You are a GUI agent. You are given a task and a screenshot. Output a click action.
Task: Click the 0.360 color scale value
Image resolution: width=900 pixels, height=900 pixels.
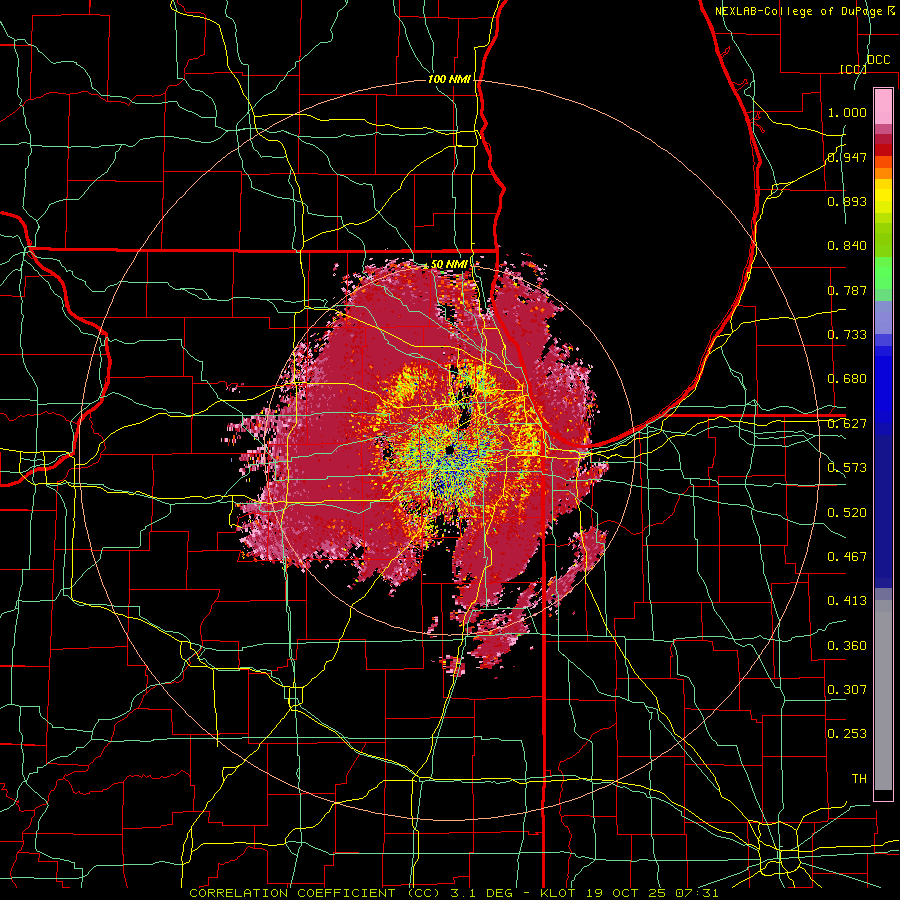pos(847,646)
